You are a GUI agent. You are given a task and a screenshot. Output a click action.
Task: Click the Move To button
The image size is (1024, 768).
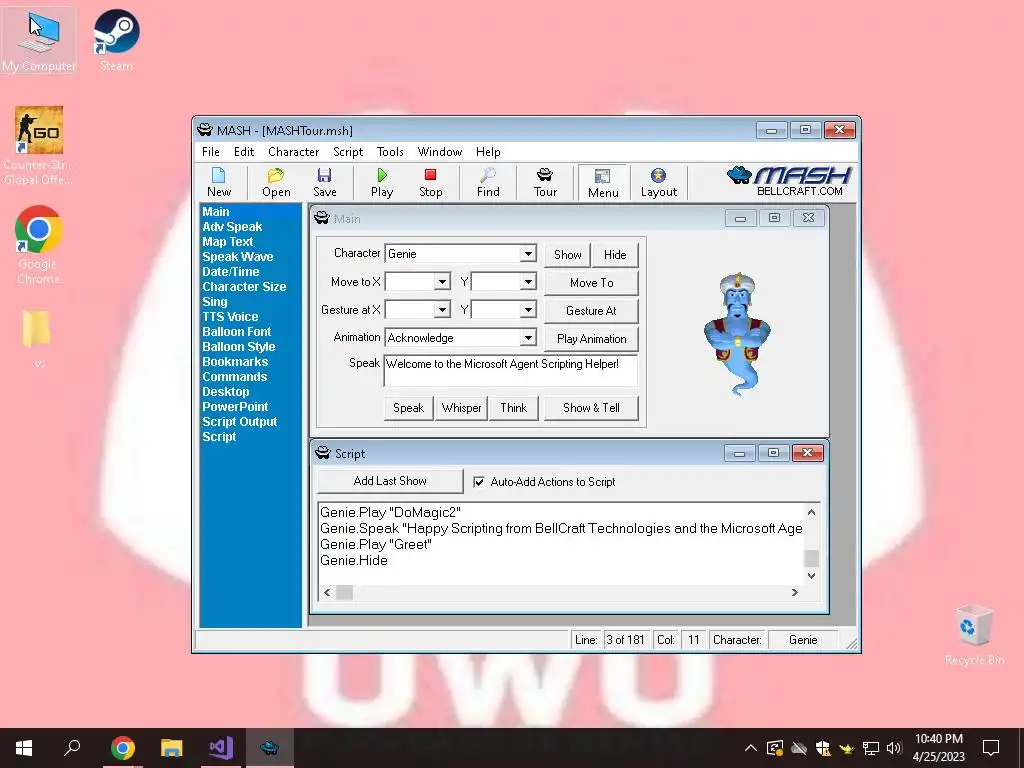tap(591, 283)
